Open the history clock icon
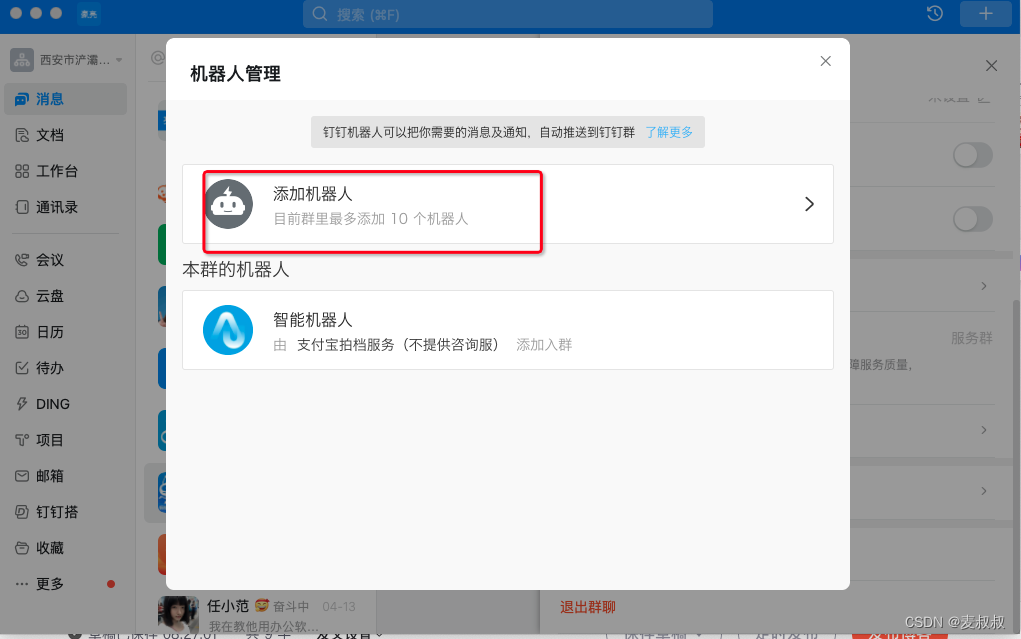 934,13
